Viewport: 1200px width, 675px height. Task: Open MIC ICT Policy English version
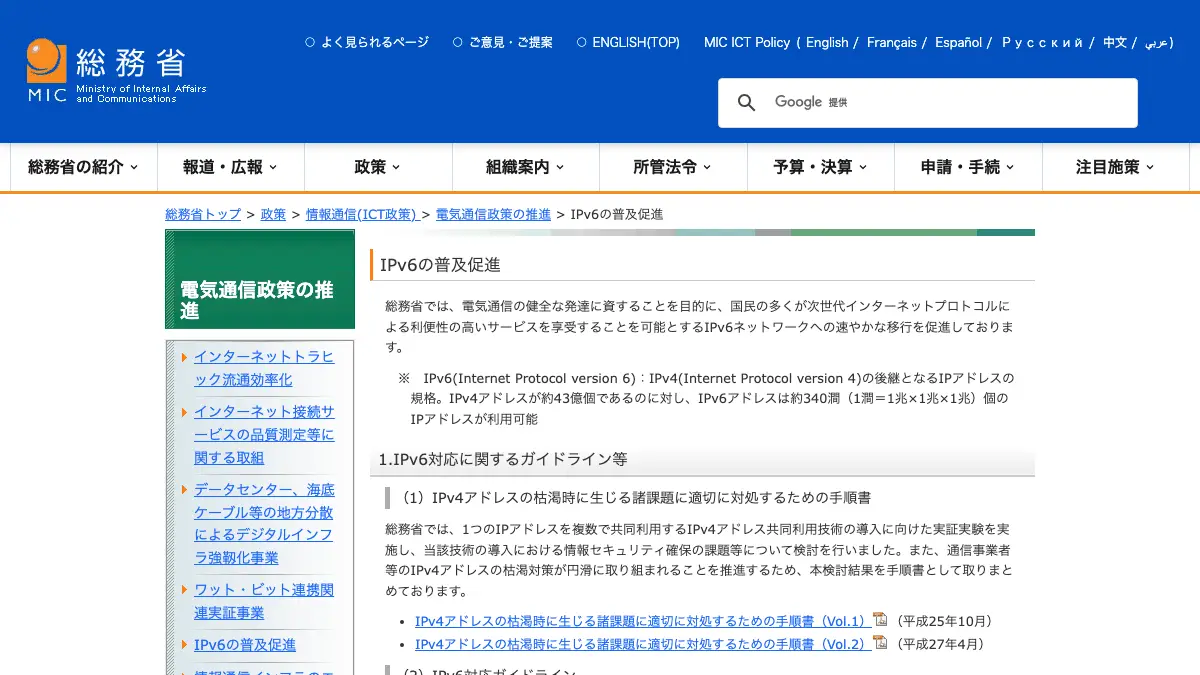click(x=827, y=42)
